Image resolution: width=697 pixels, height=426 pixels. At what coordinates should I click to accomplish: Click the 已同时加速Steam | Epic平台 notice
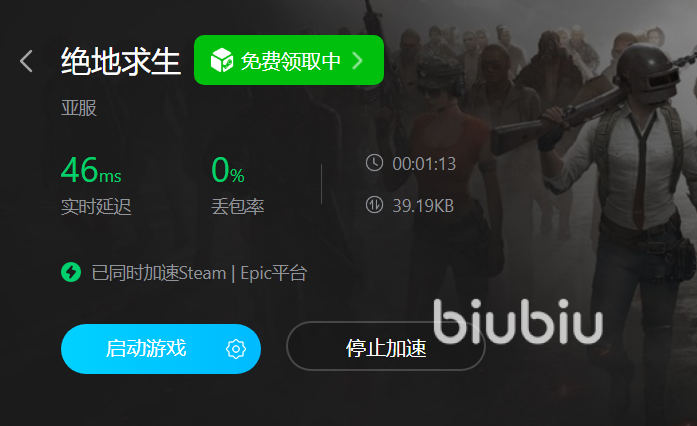pyautogui.click(x=199, y=273)
